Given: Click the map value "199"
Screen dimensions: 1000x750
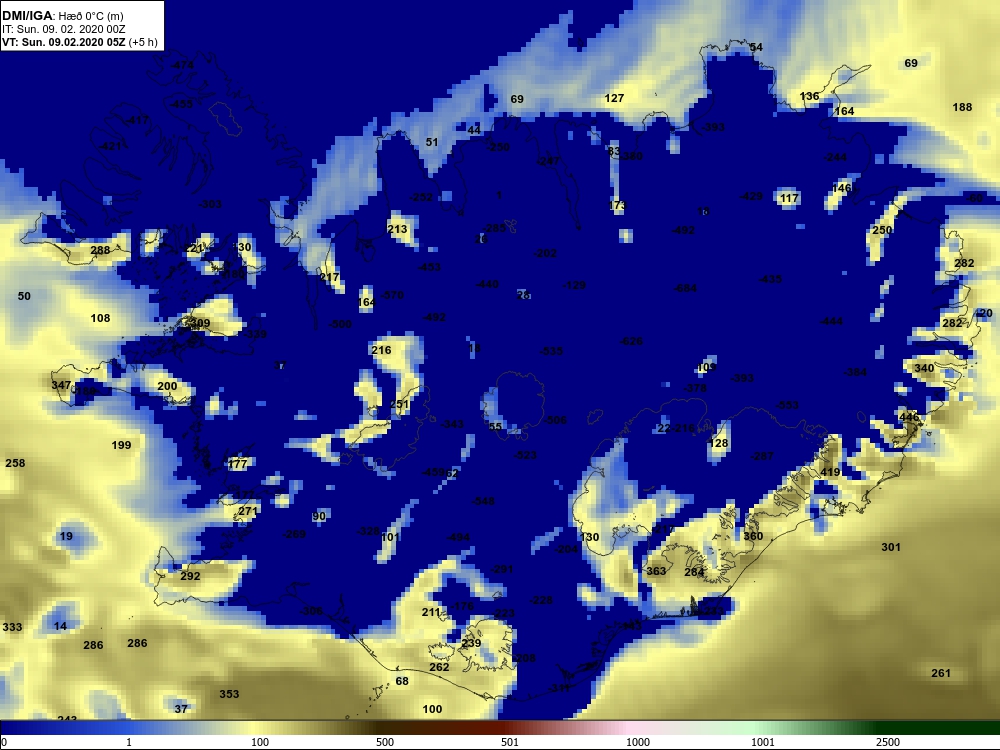Looking at the screenshot, I should coord(121,445).
